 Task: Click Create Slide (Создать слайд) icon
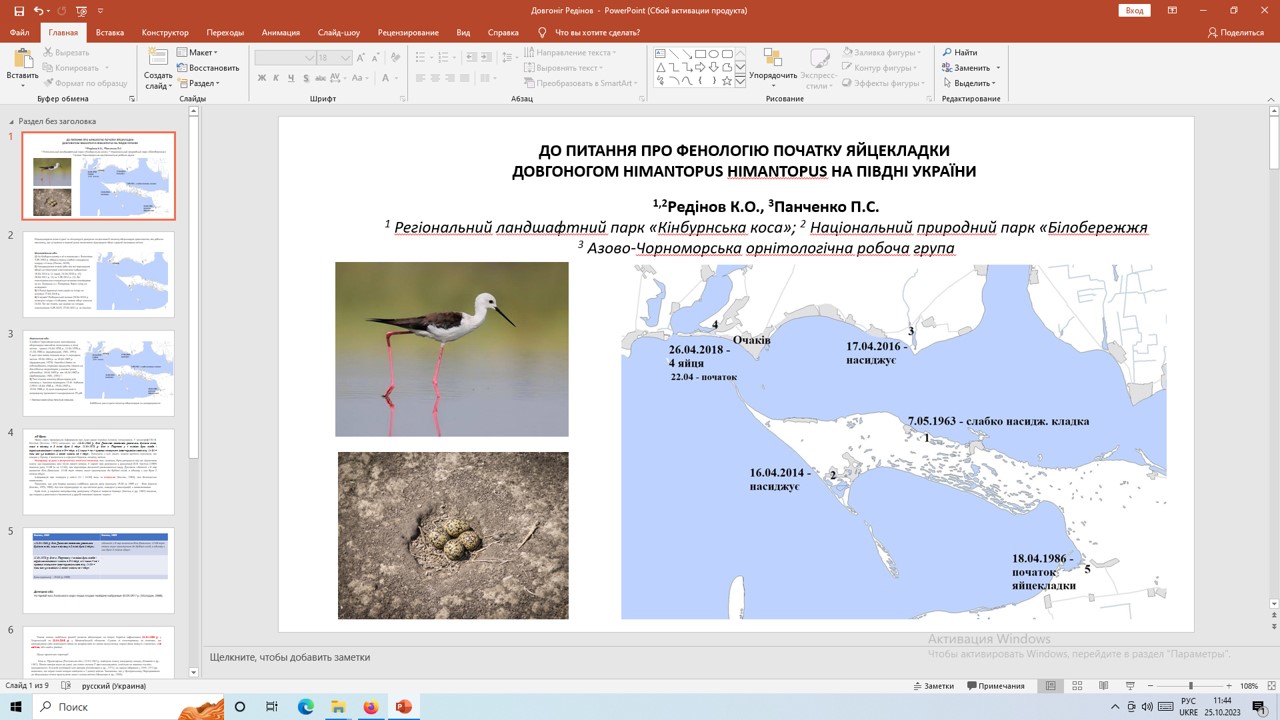click(x=158, y=58)
